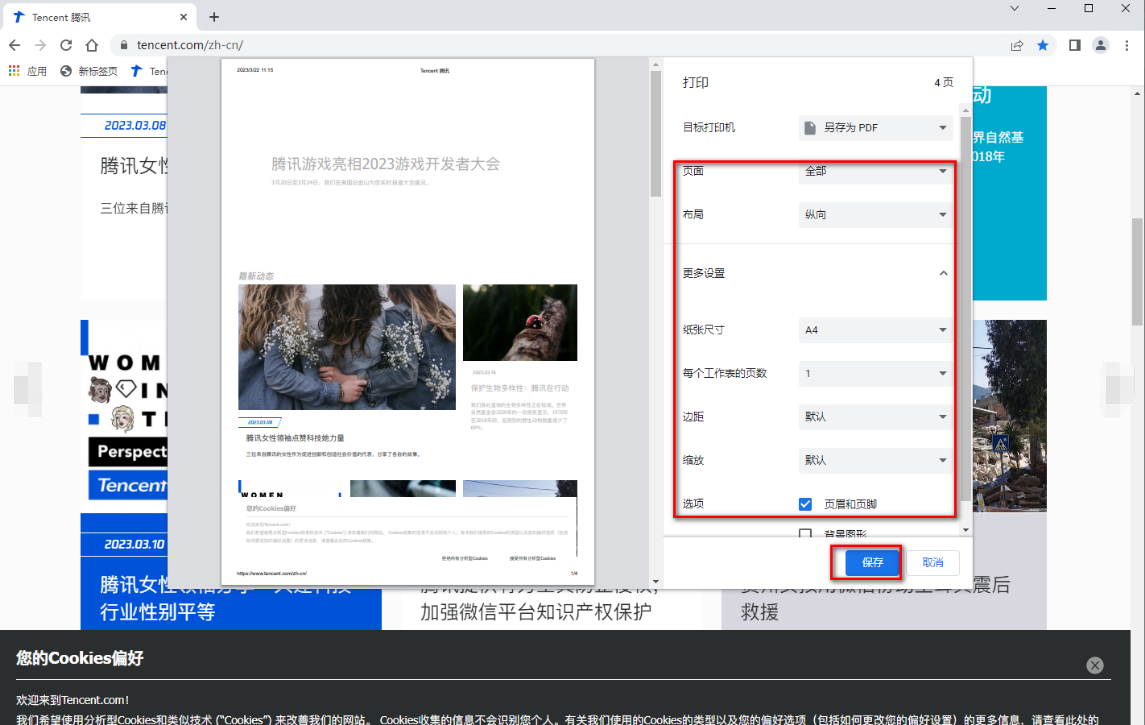The height and width of the screenshot is (725, 1145).
Task: Change 布局 from the layout dropdown
Action: [x=875, y=214]
